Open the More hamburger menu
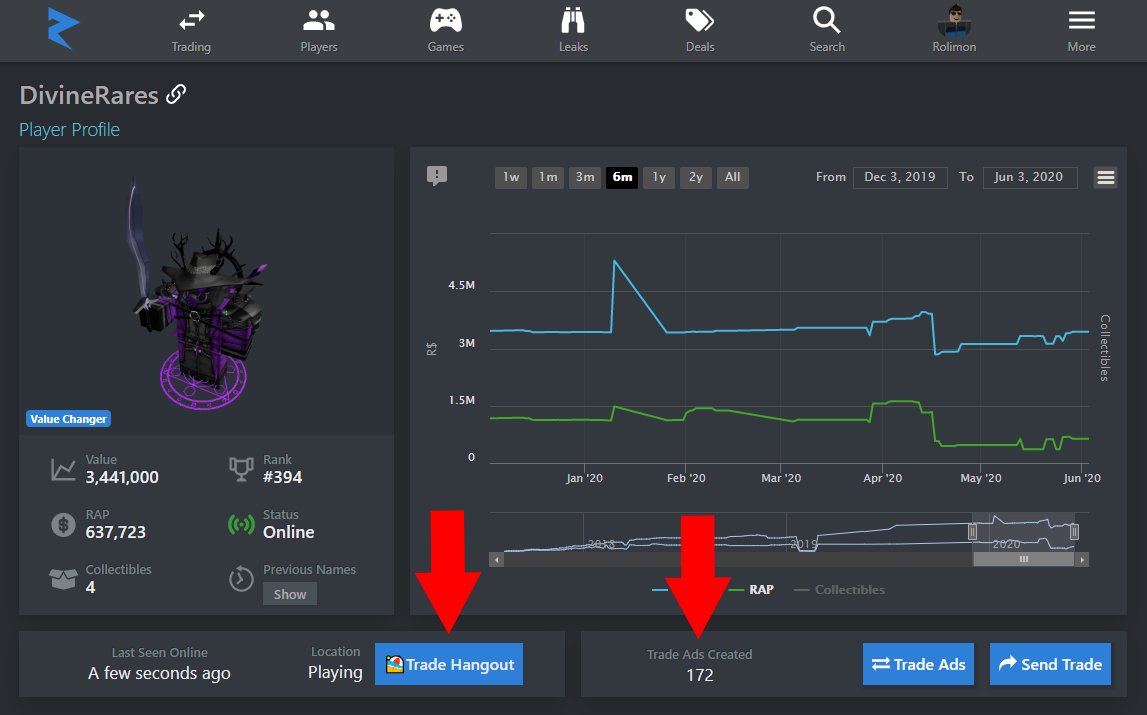The height and width of the screenshot is (715, 1147). click(1081, 31)
